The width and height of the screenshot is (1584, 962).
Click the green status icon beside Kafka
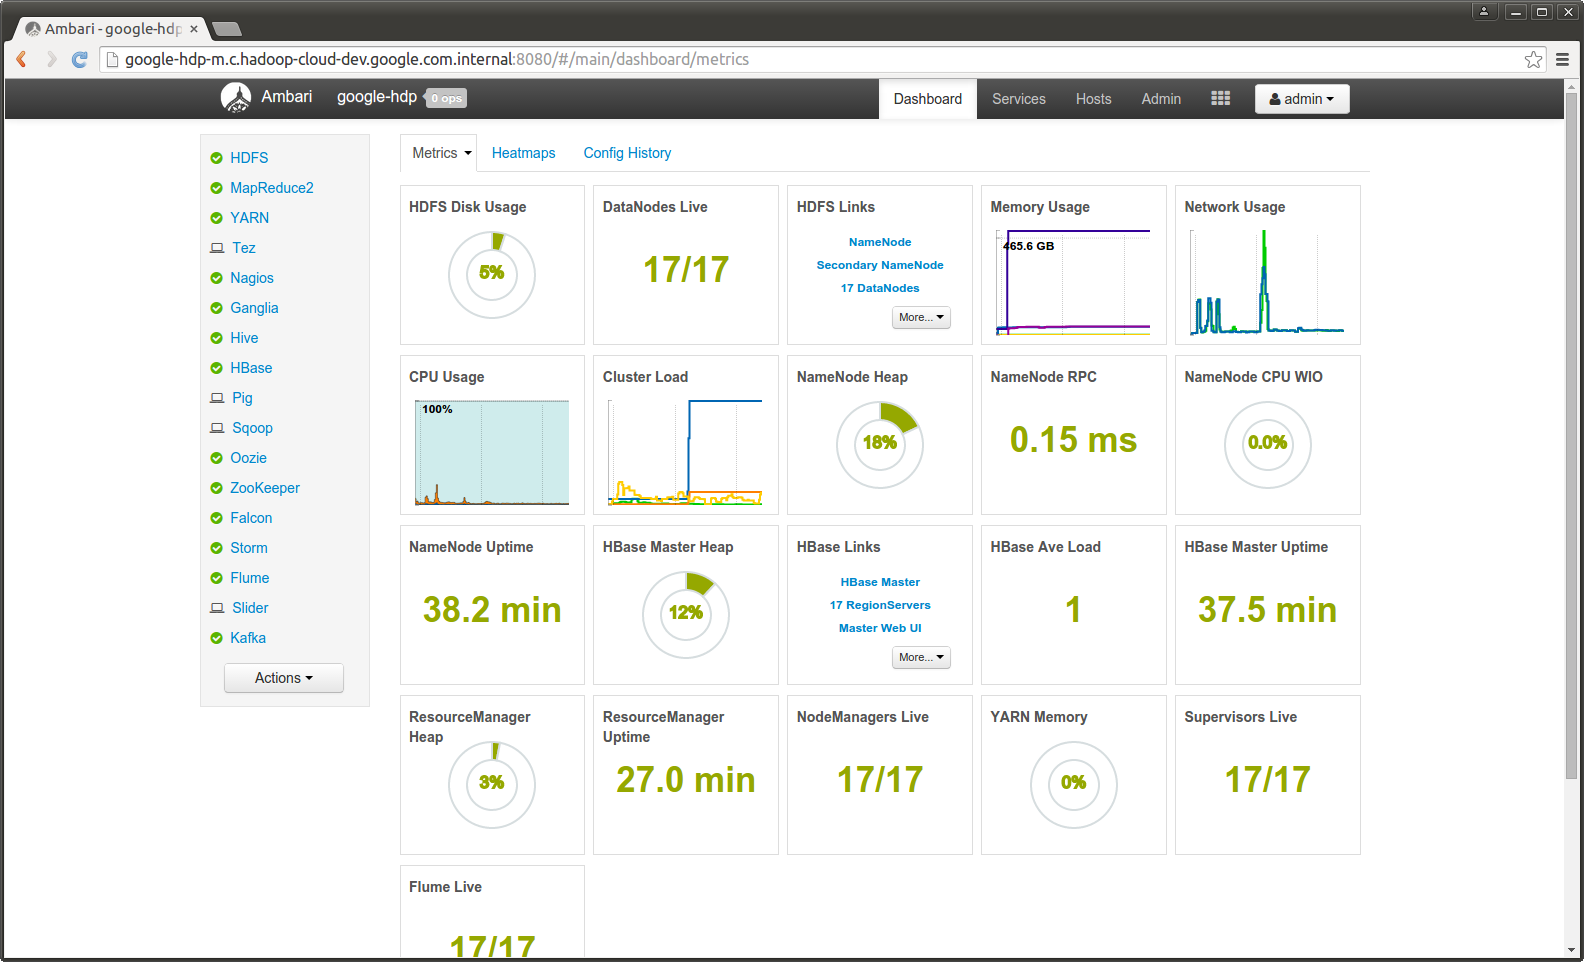click(216, 638)
